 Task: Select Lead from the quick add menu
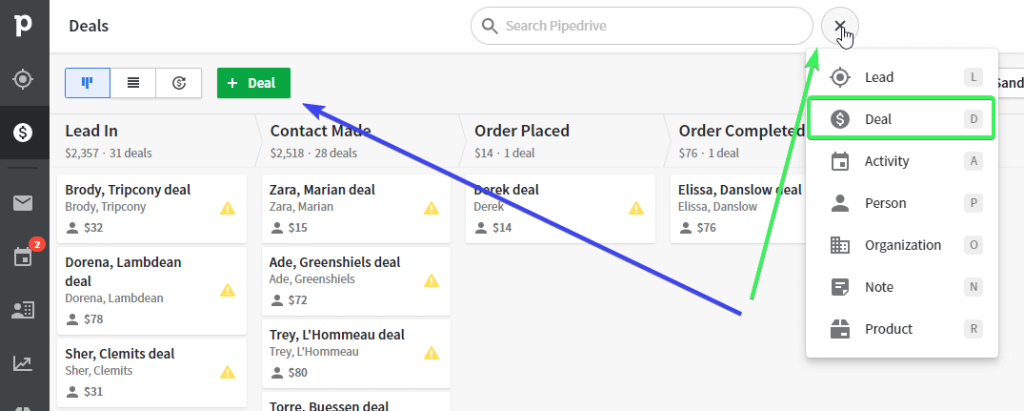tap(879, 77)
